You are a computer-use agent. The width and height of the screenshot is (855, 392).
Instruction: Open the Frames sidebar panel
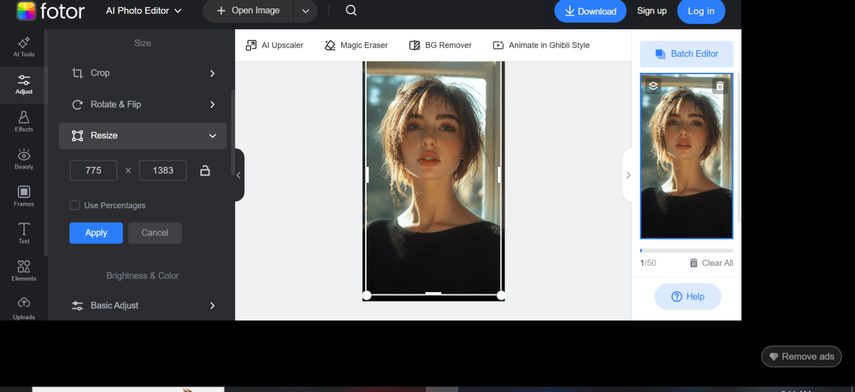point(24,196)
